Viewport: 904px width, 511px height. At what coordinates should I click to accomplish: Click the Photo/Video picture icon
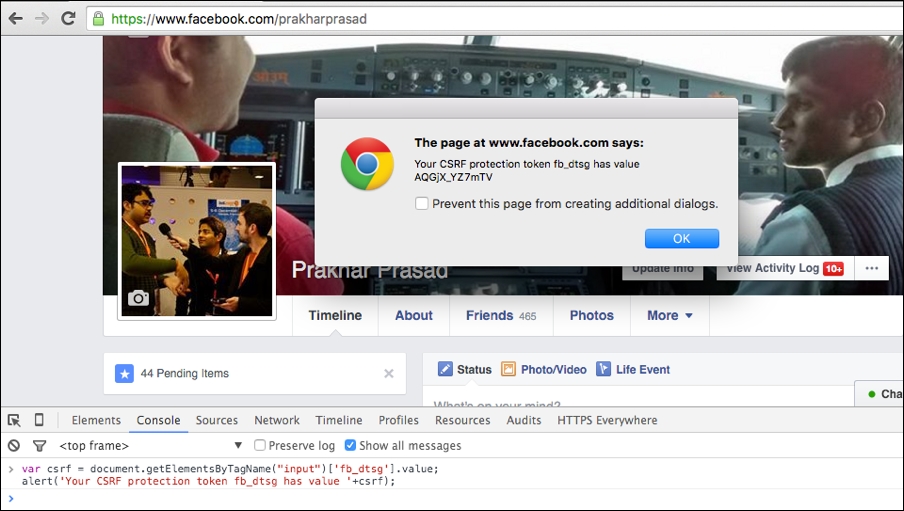508,369
